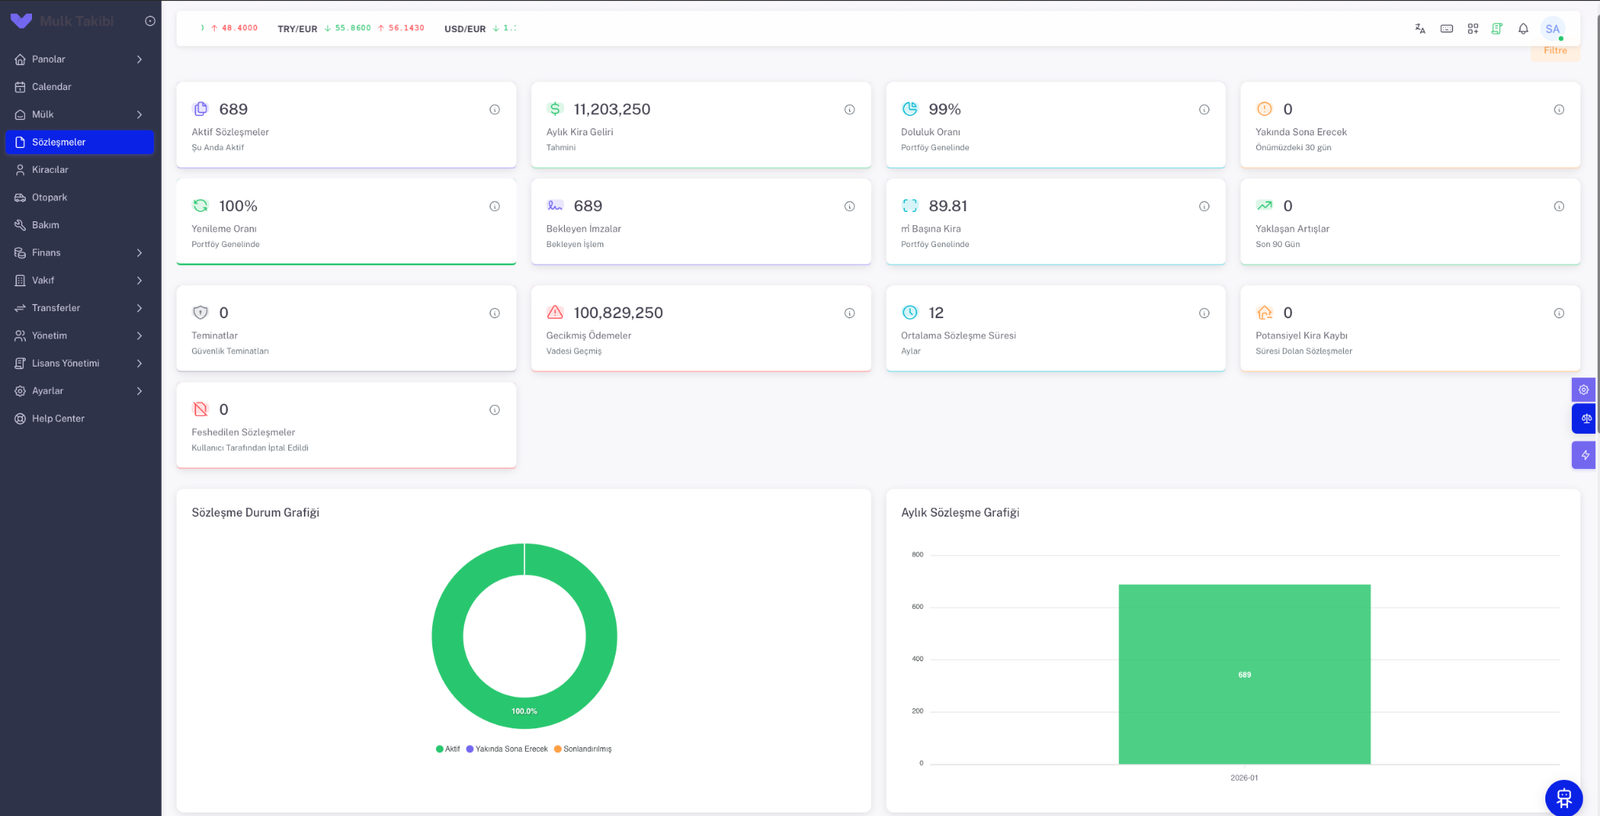Expand the Mülk menu
This screenshot has height=816, width=1600.
click(80, 115)
